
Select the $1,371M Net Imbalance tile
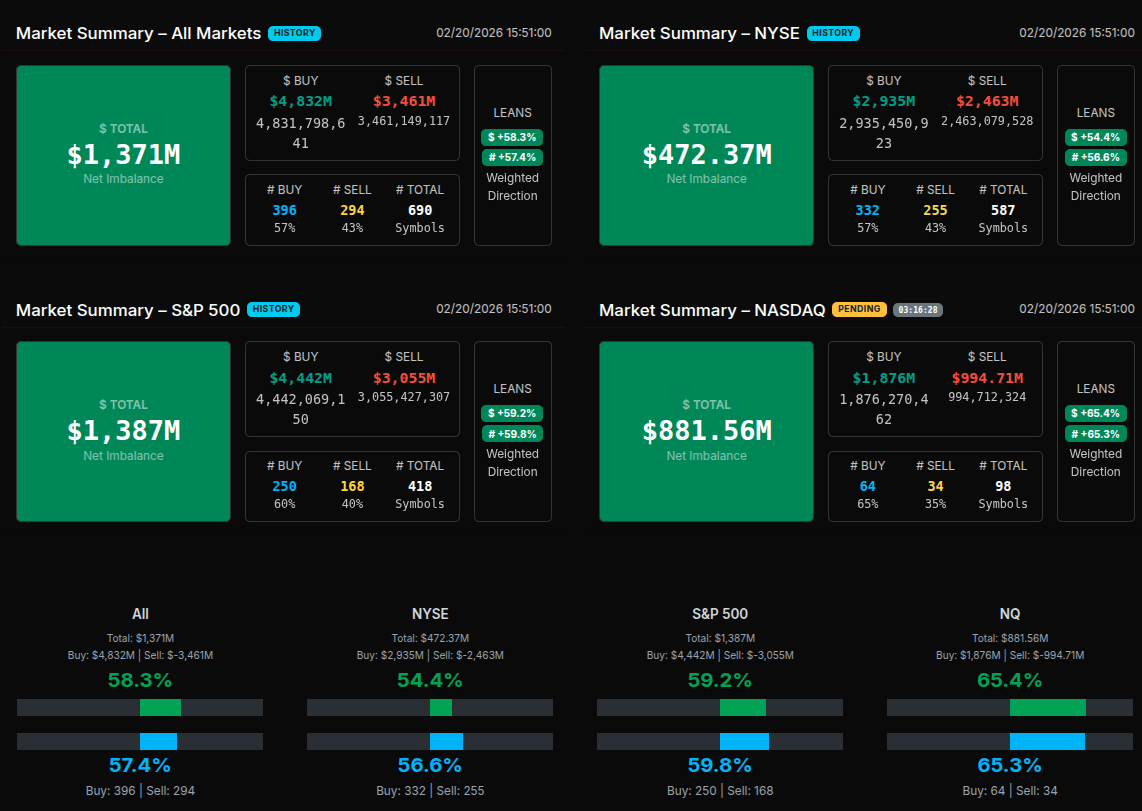click(124, 155)
